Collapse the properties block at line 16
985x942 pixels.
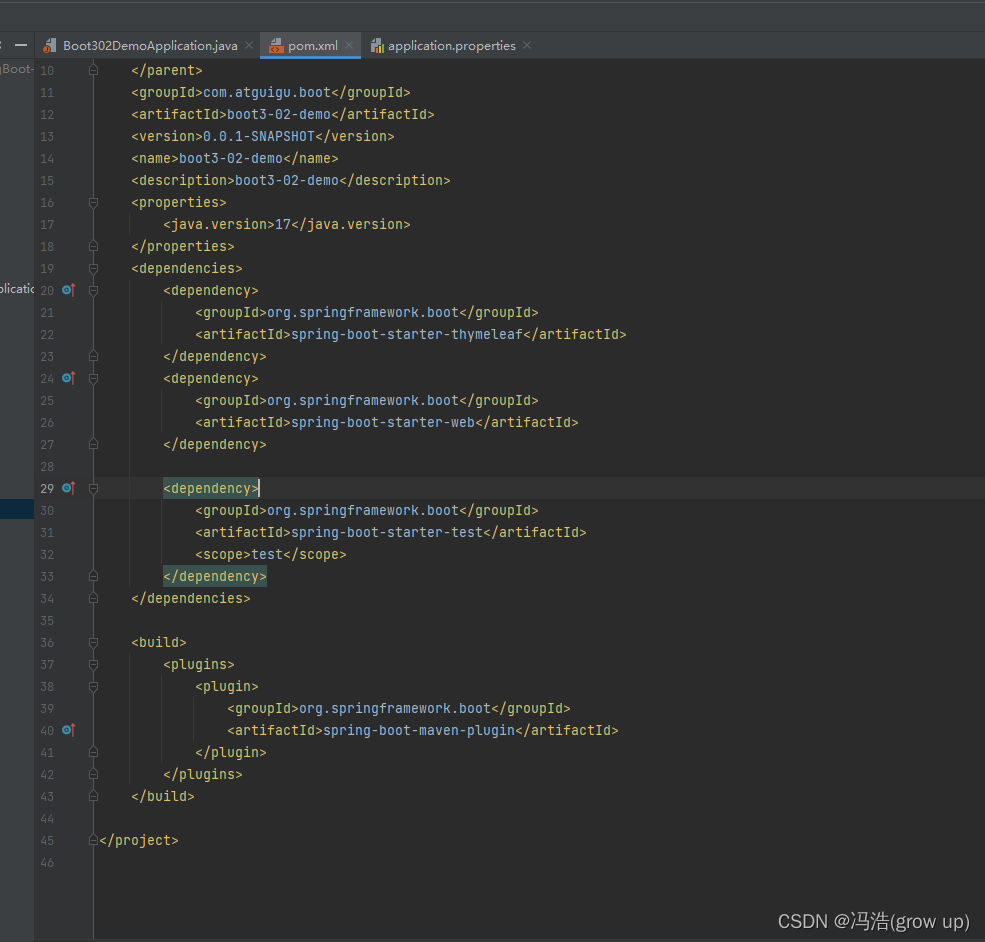click(x=93, y=202)
